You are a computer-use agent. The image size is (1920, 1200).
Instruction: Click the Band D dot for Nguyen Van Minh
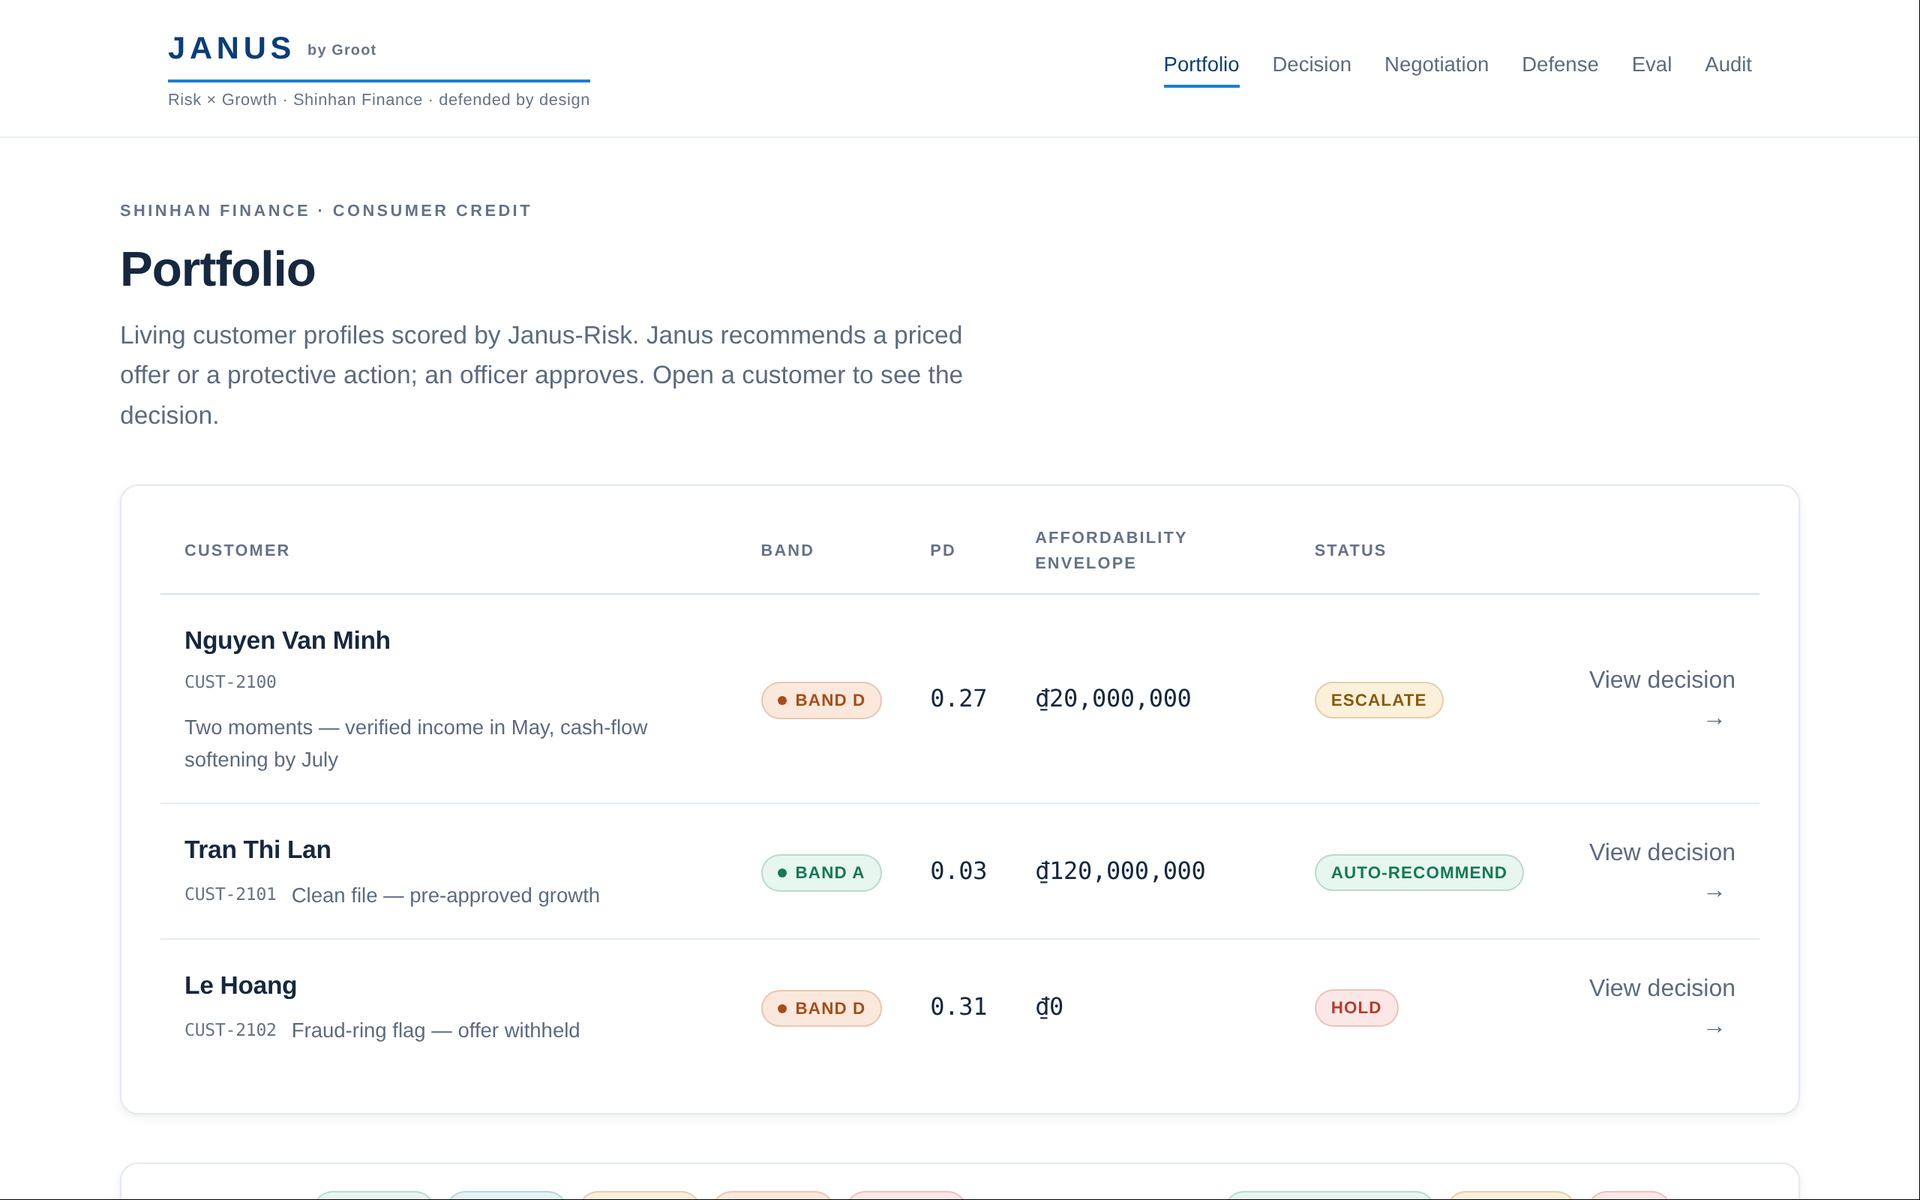[782, 700]
